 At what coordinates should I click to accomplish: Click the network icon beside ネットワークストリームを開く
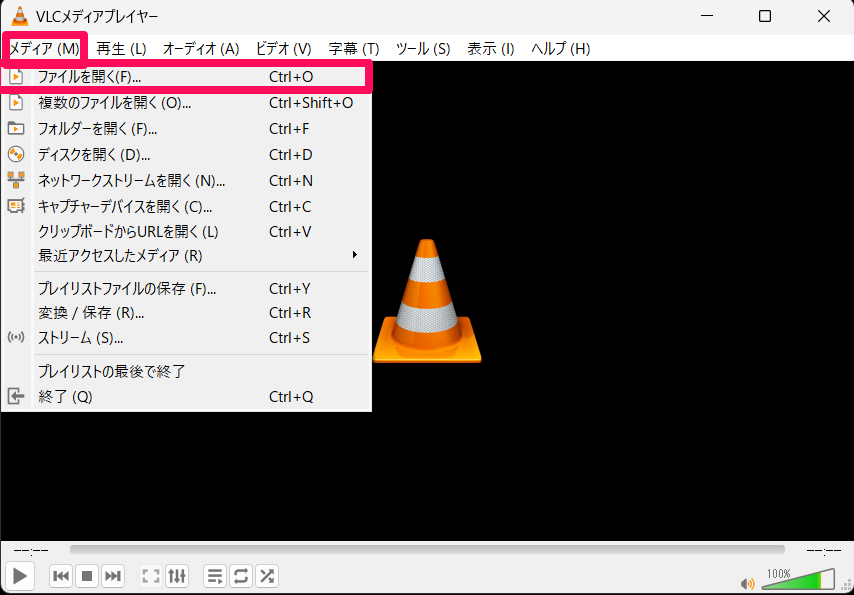[16, 180]
